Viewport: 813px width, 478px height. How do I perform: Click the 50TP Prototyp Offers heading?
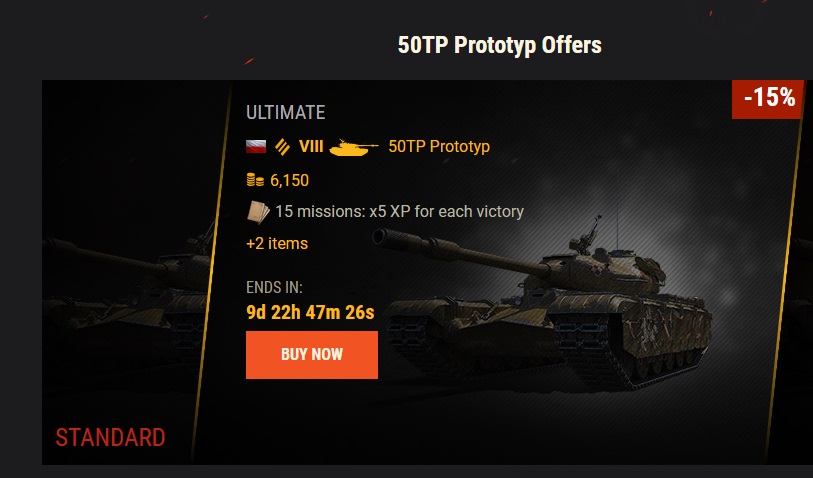[x=499, y=45]
